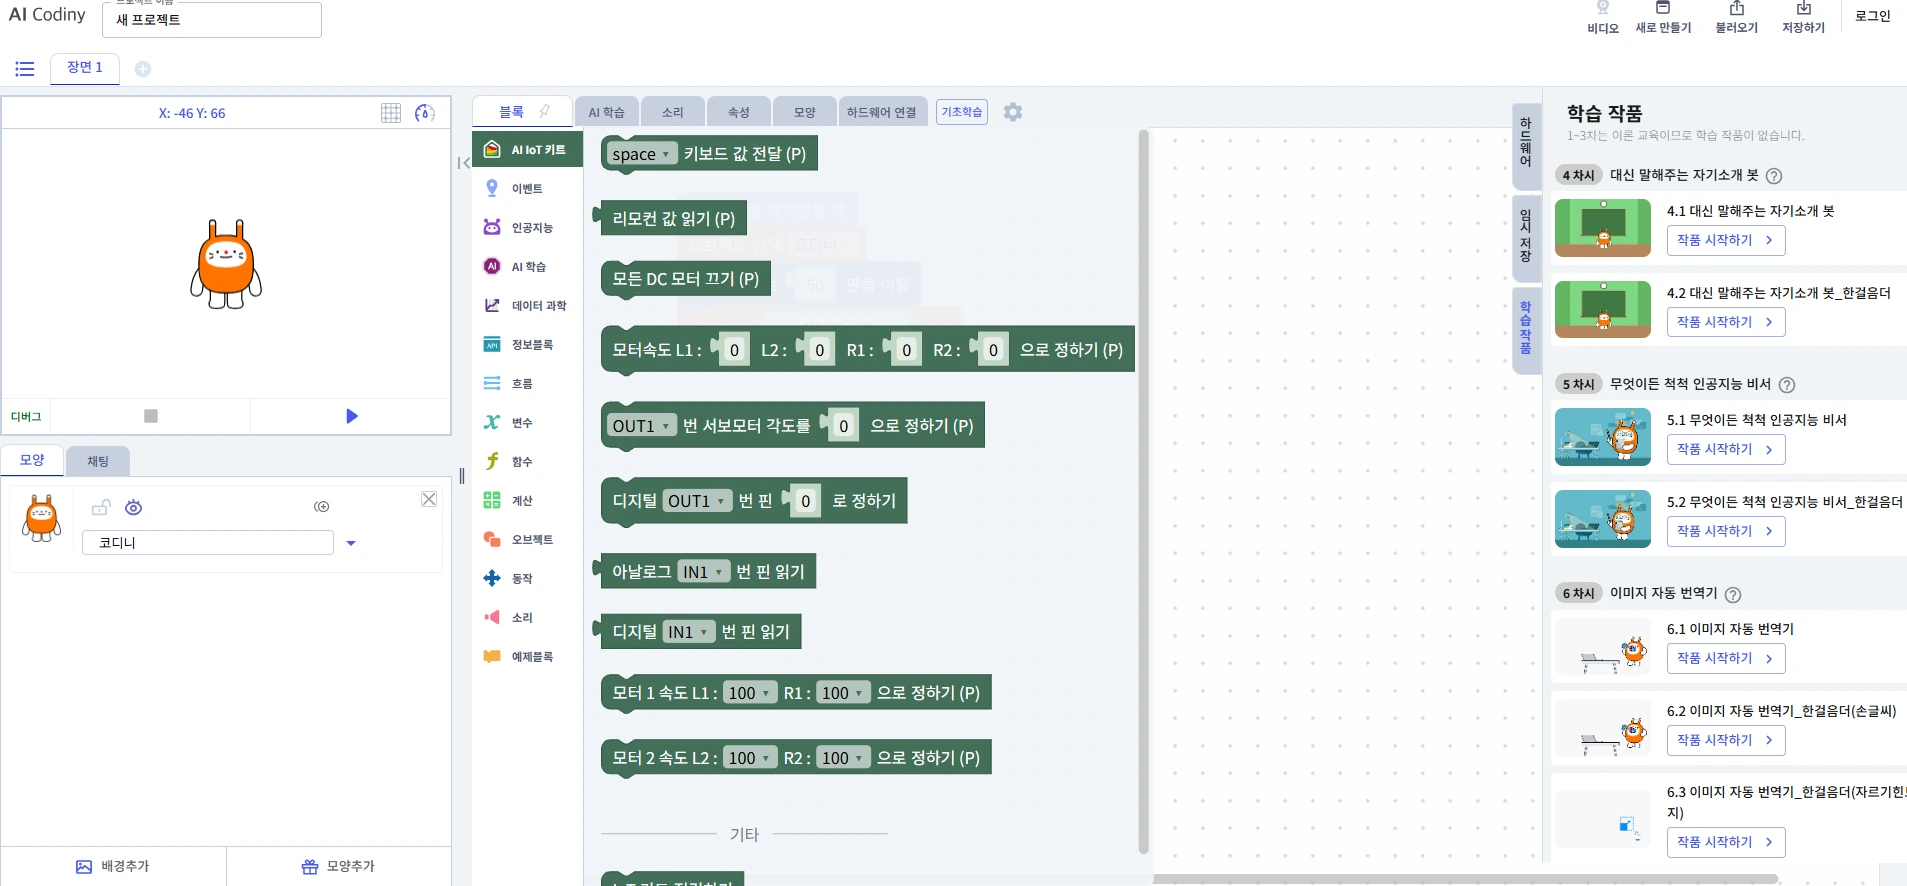Open the space key dropdown in keyboard block
The width and height of the screenshot is (1907, 886).
[642, 154]
